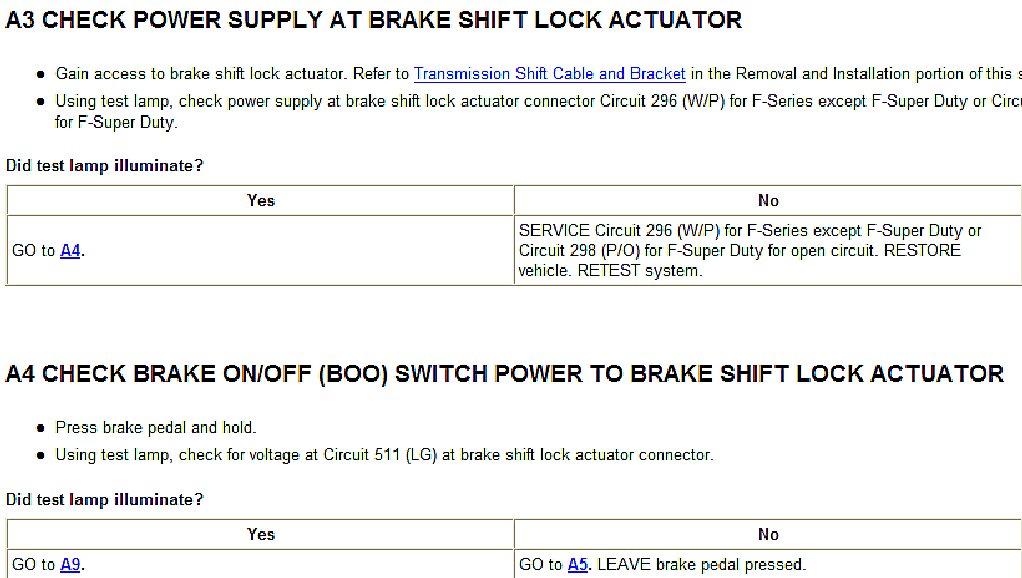The image size is (1022, 578).
Task: Click the 'LEAVE brake pedal pressed' text
Action: point(701,565)
